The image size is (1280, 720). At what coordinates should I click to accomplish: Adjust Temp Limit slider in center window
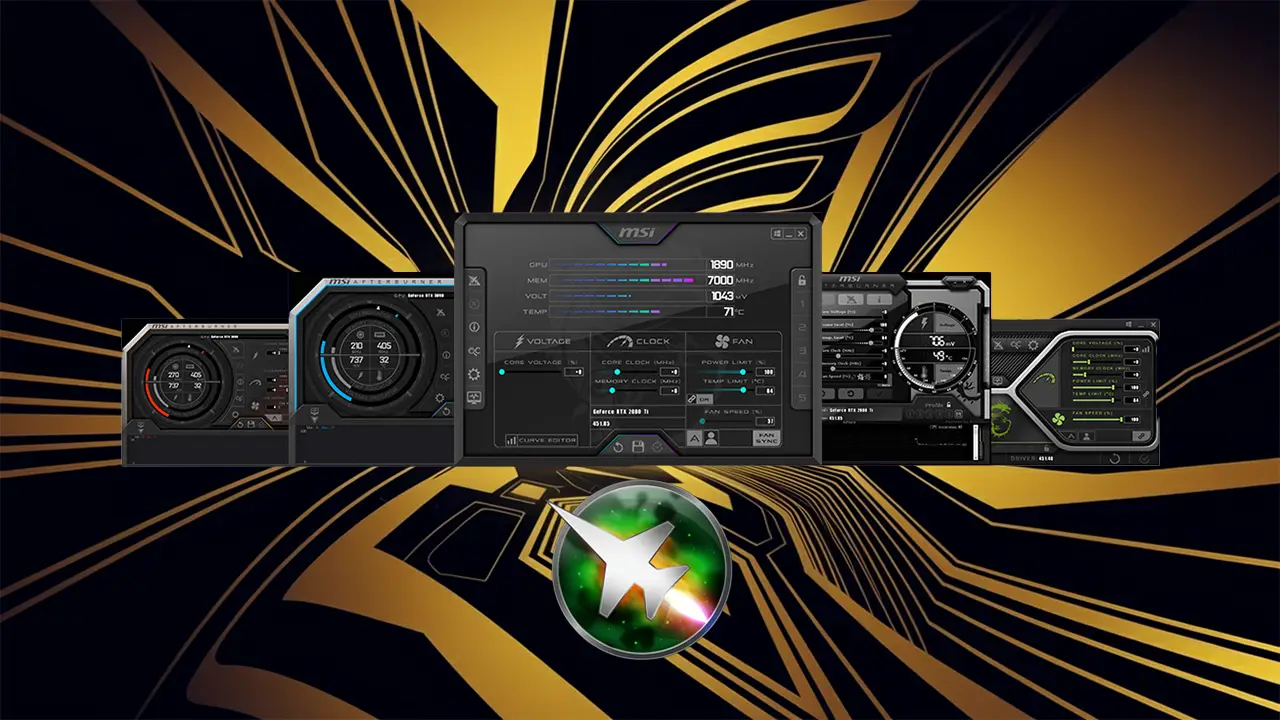(x=724, y=390)
